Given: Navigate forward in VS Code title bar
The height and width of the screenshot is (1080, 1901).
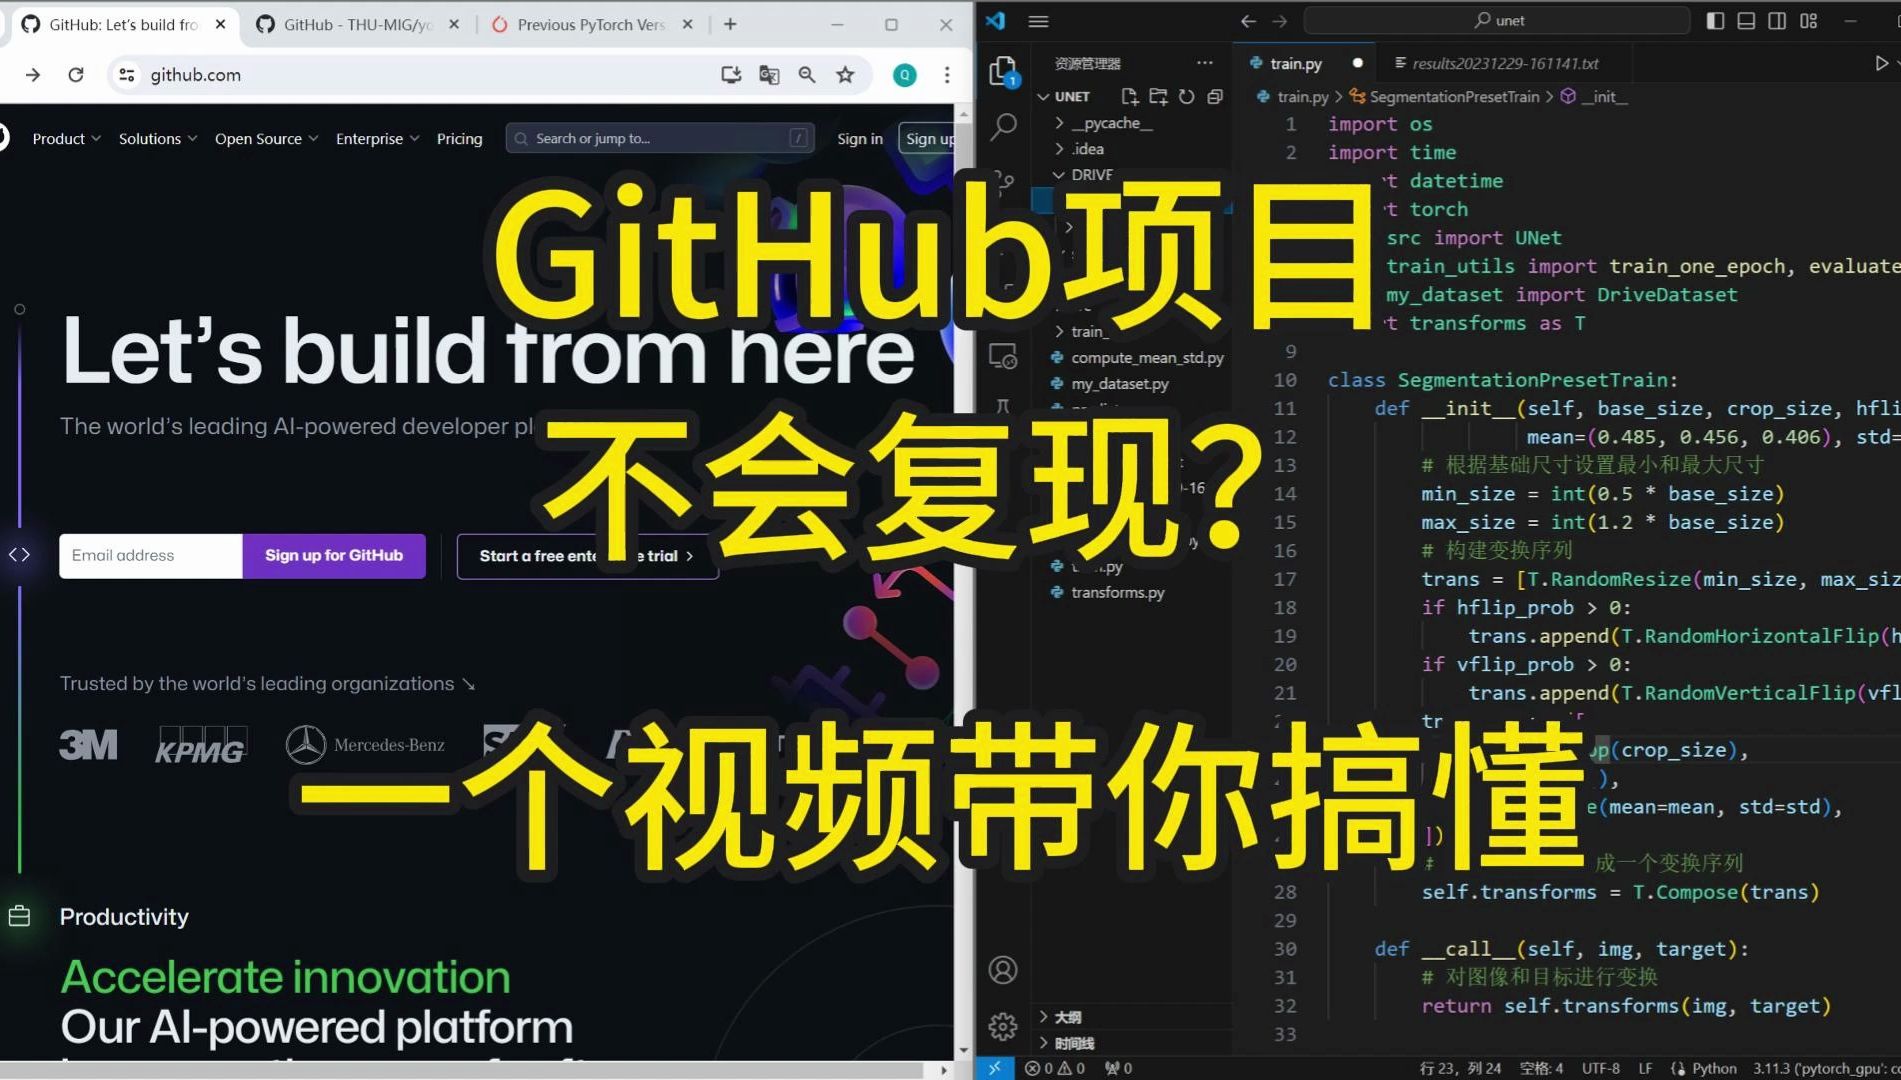Looking at the screenshot, I should point(1280,21).
